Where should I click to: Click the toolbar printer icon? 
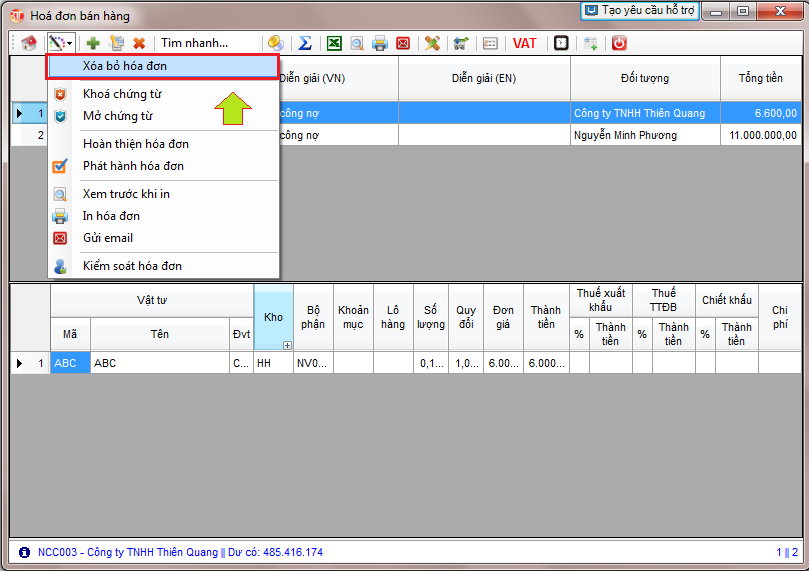[x=380, y=43]
